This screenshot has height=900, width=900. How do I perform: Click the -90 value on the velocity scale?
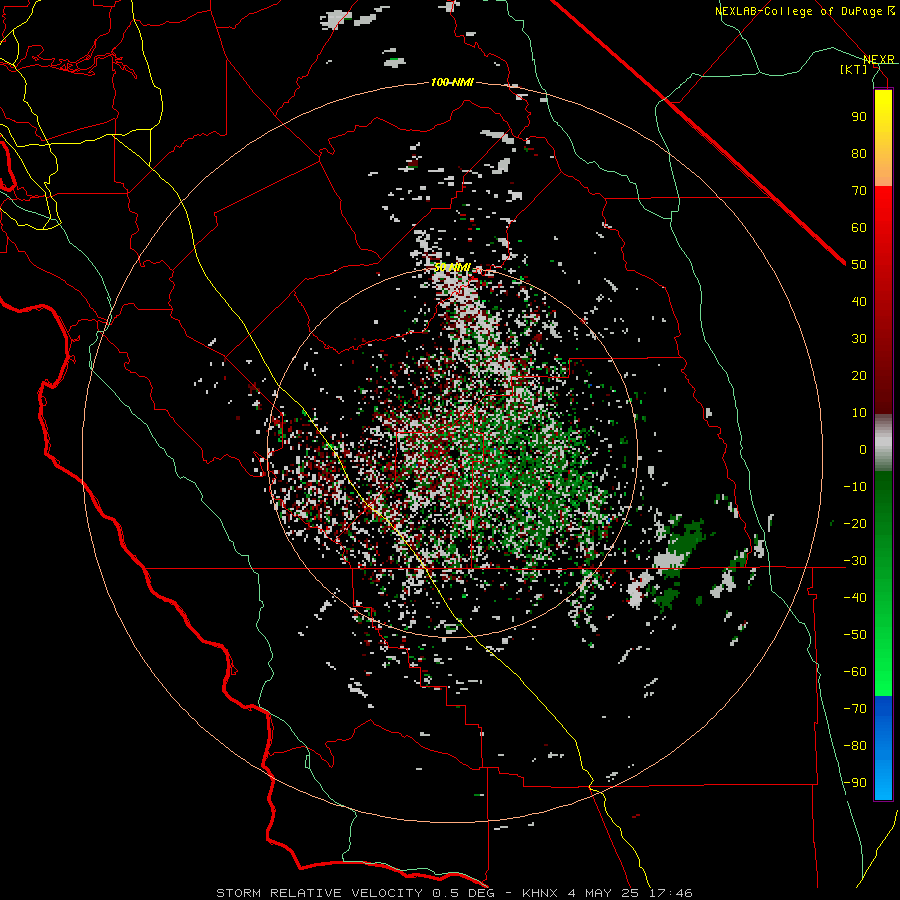point(855,783)
